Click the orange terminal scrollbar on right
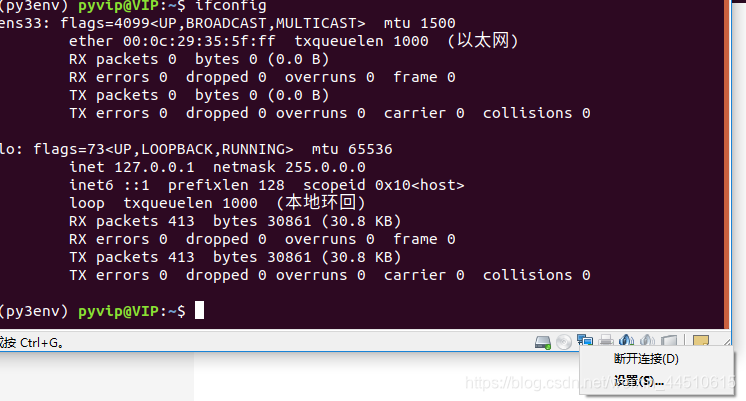This screenshot has width=746, height=401. pos(726,164)
